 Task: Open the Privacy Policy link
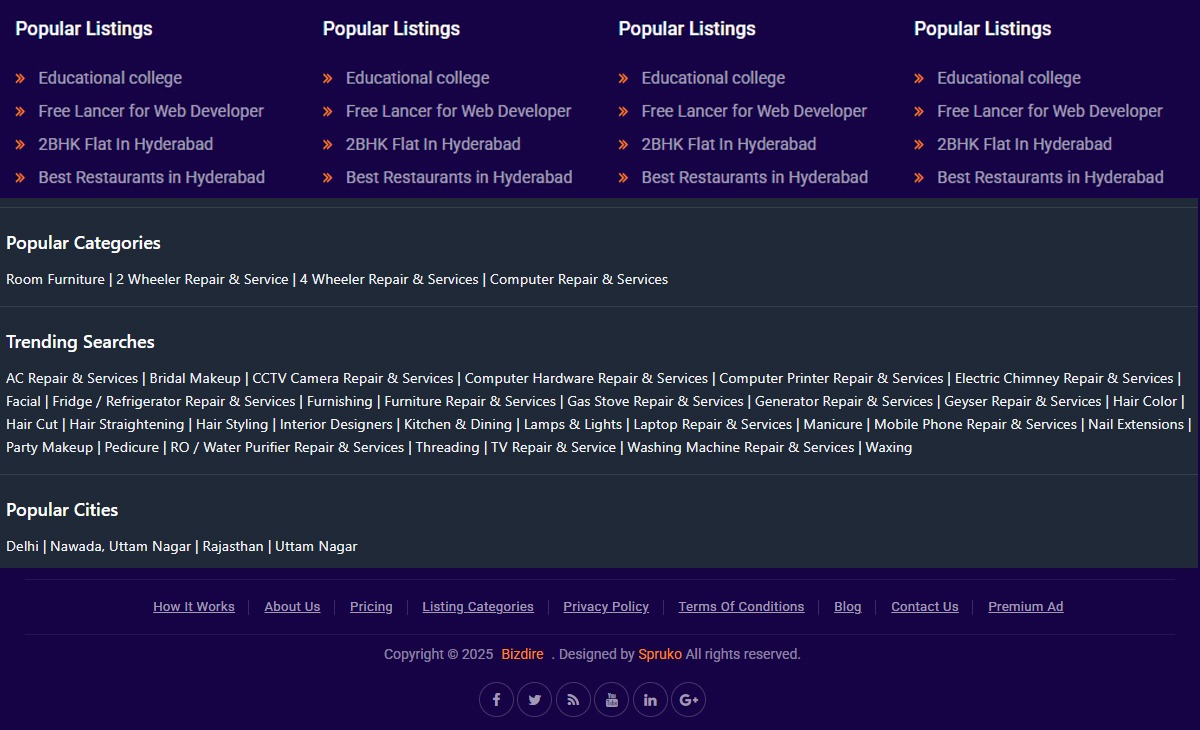606,607
